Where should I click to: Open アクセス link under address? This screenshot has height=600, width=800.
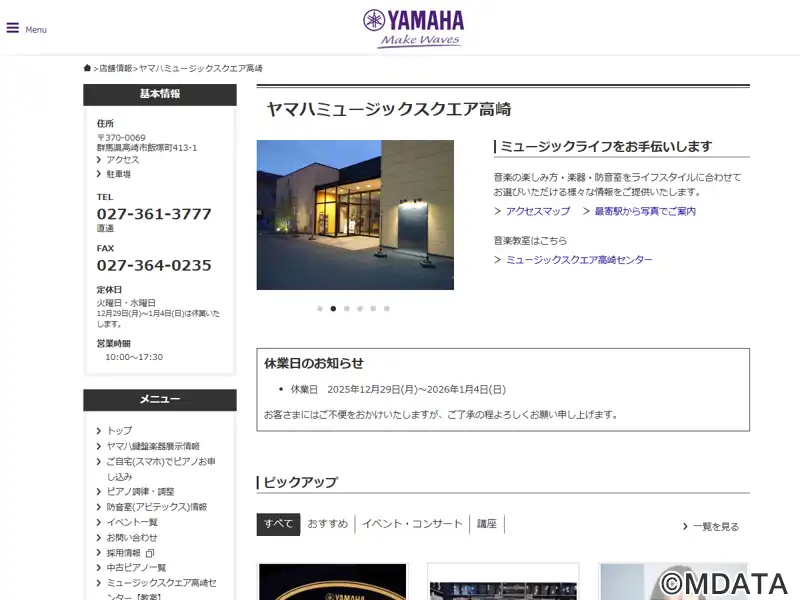(x=122, y=160)
